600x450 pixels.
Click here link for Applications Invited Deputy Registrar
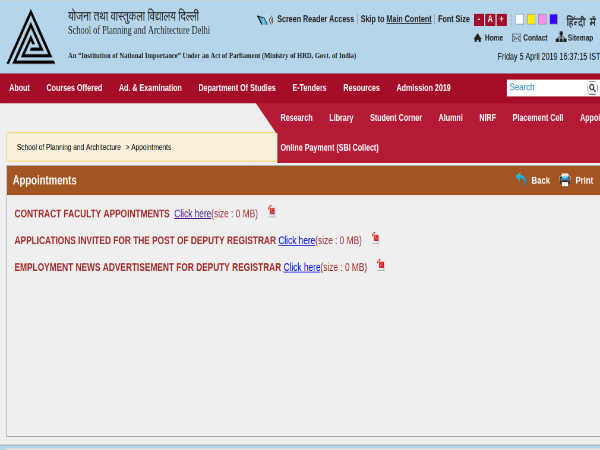pyautogui.click(x=297, y=240)
